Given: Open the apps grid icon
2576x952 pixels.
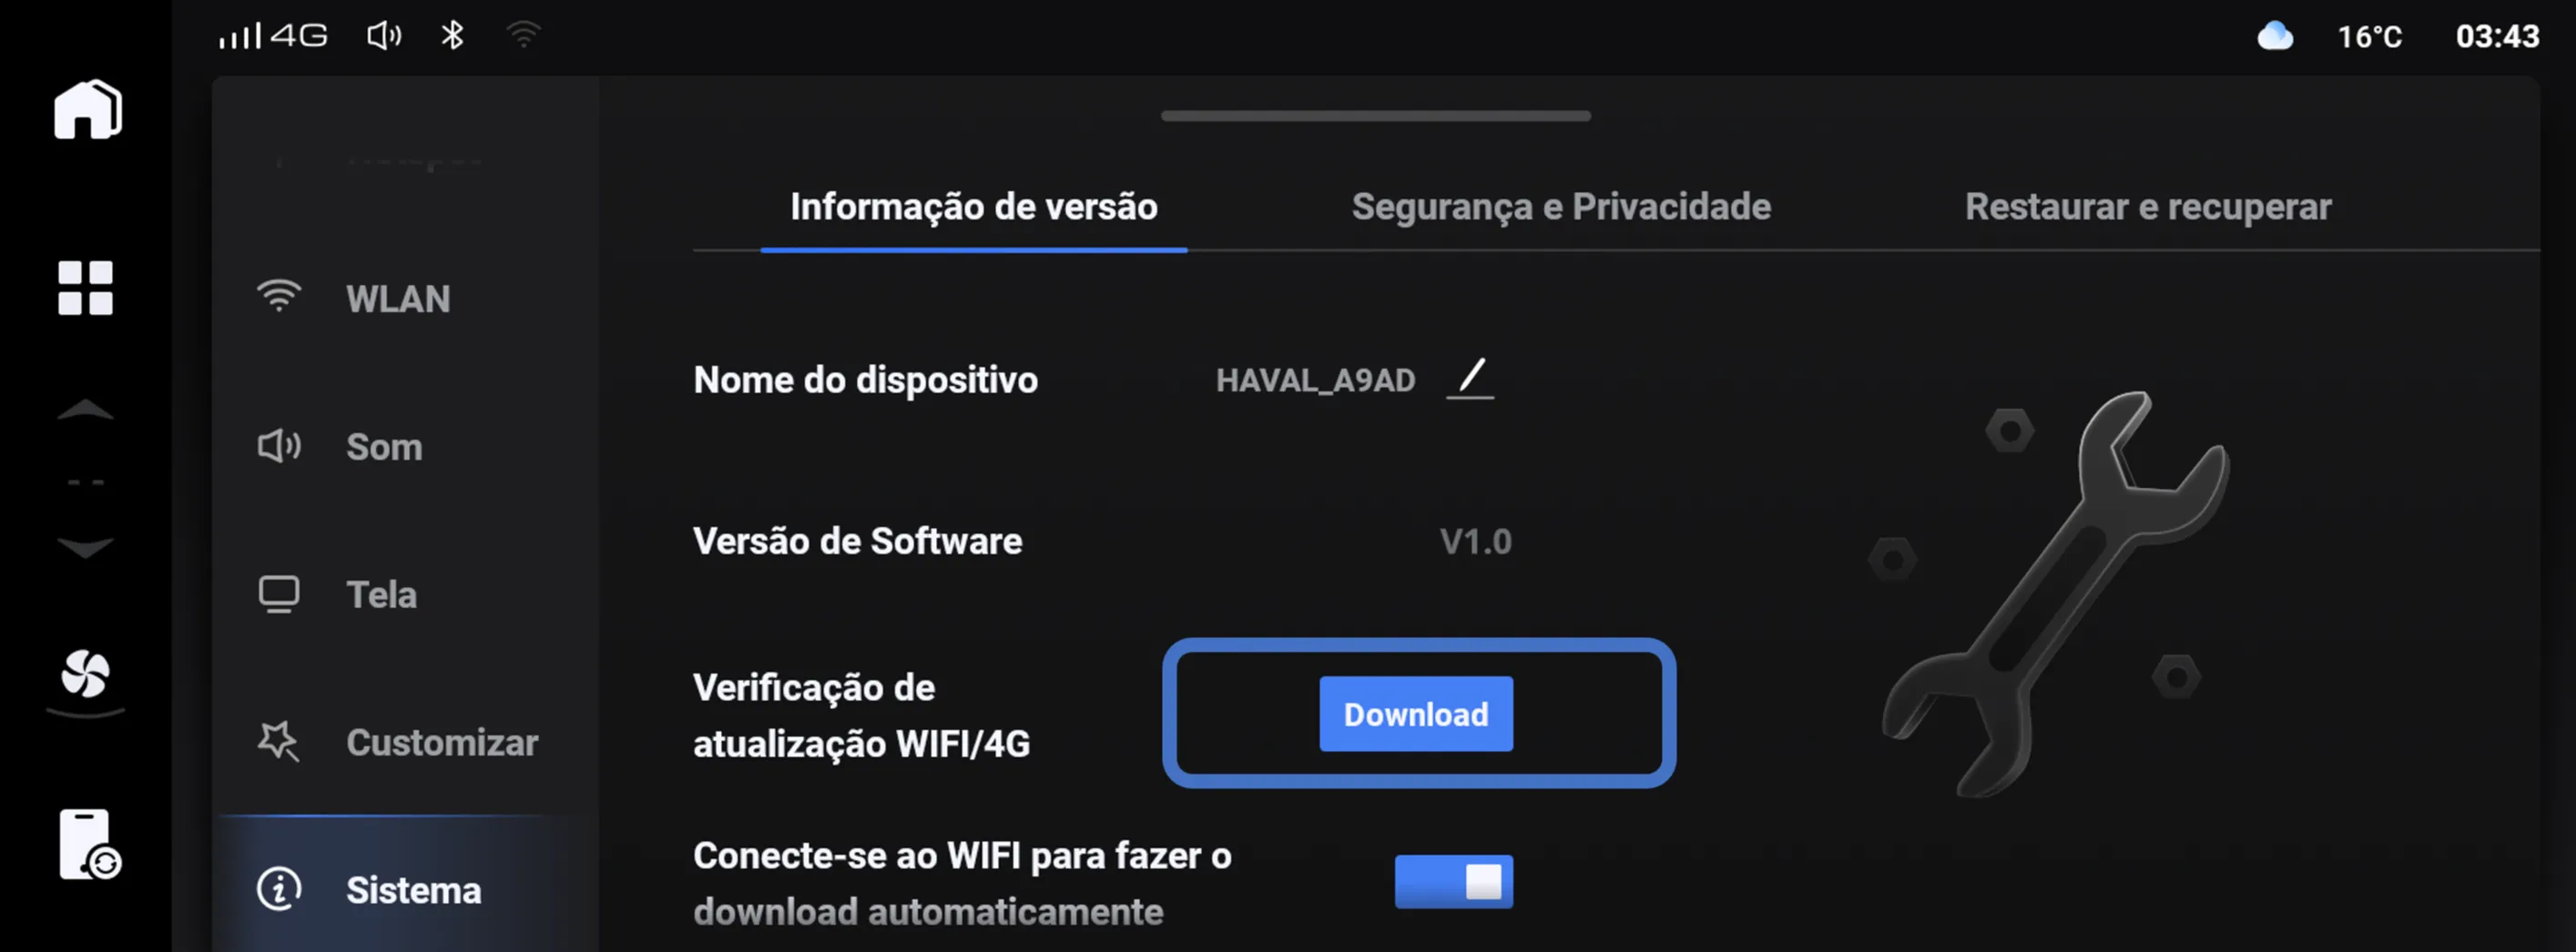Looking at the screenshot, I should tap(86, 288).
